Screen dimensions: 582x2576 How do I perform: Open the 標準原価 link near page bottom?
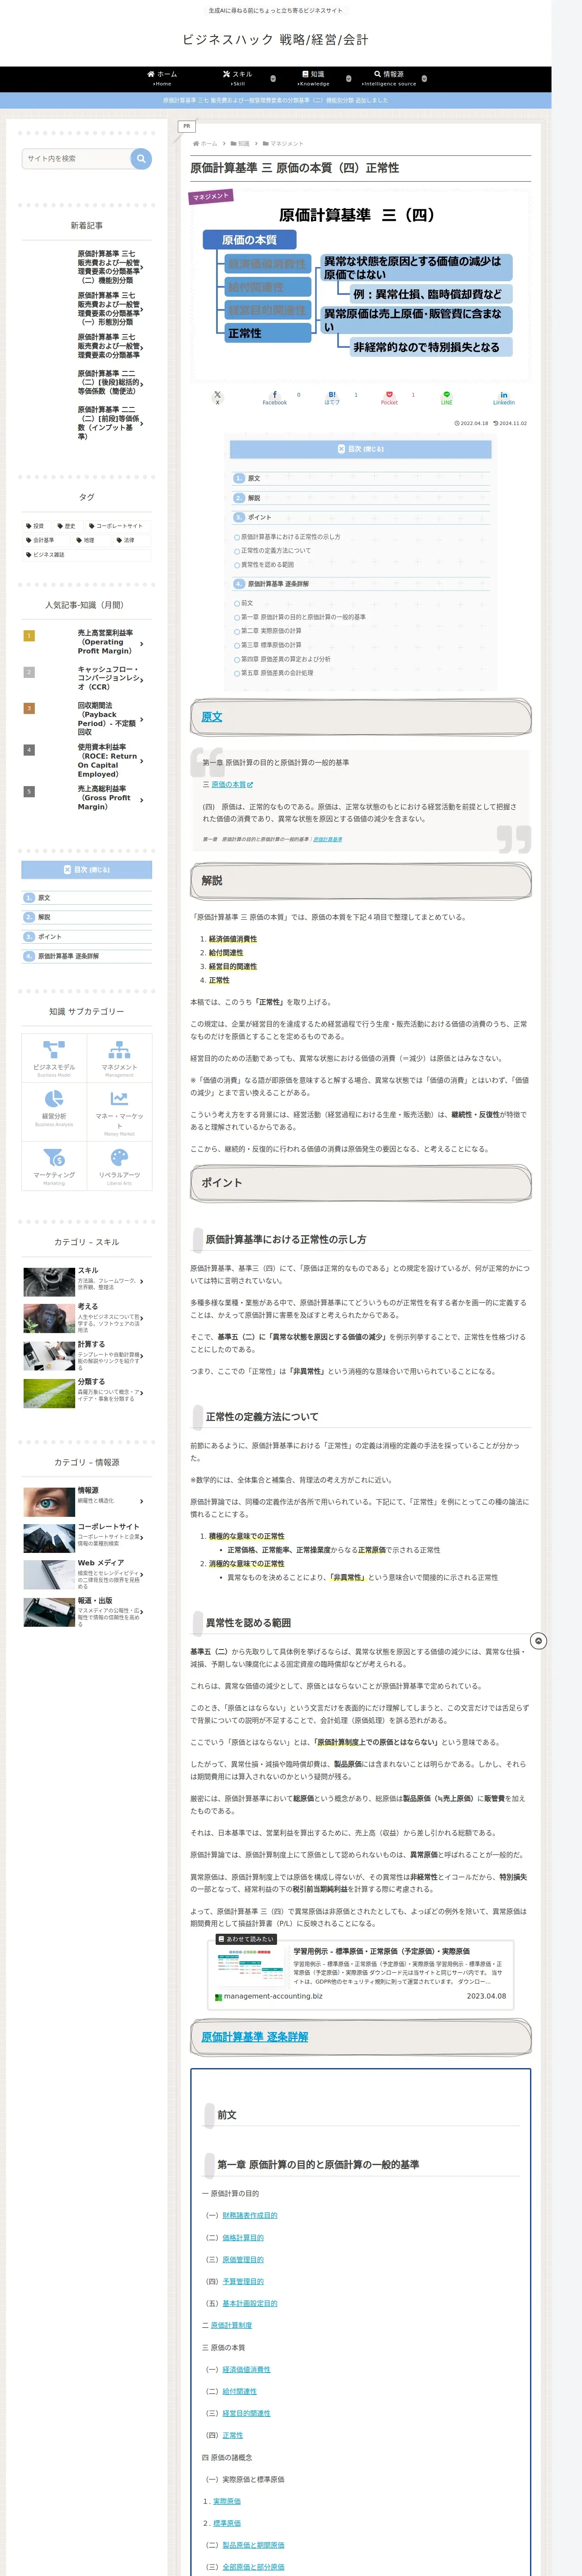pyautogui.click(x=227, y=2523)
